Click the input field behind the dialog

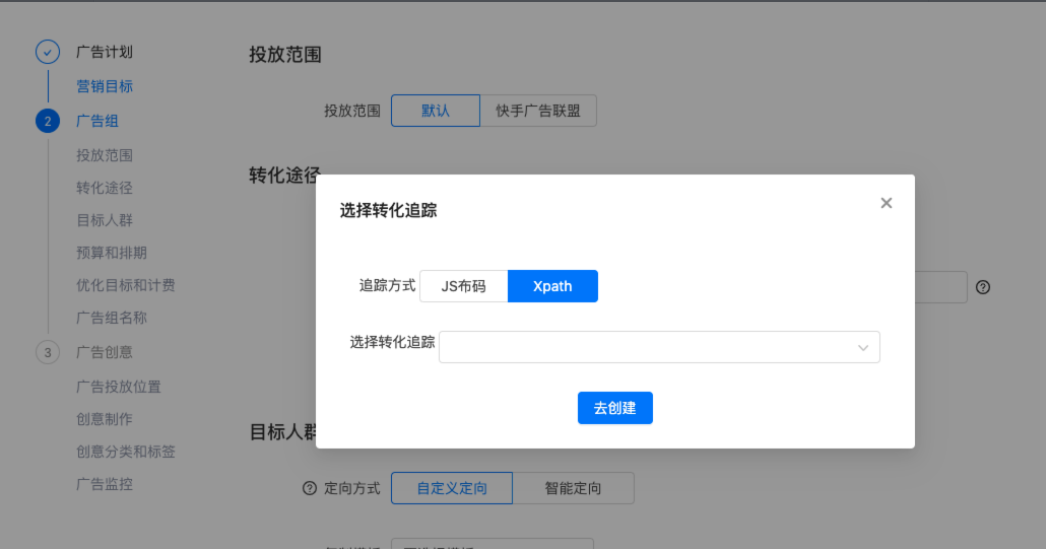click(x=941, y=287)
